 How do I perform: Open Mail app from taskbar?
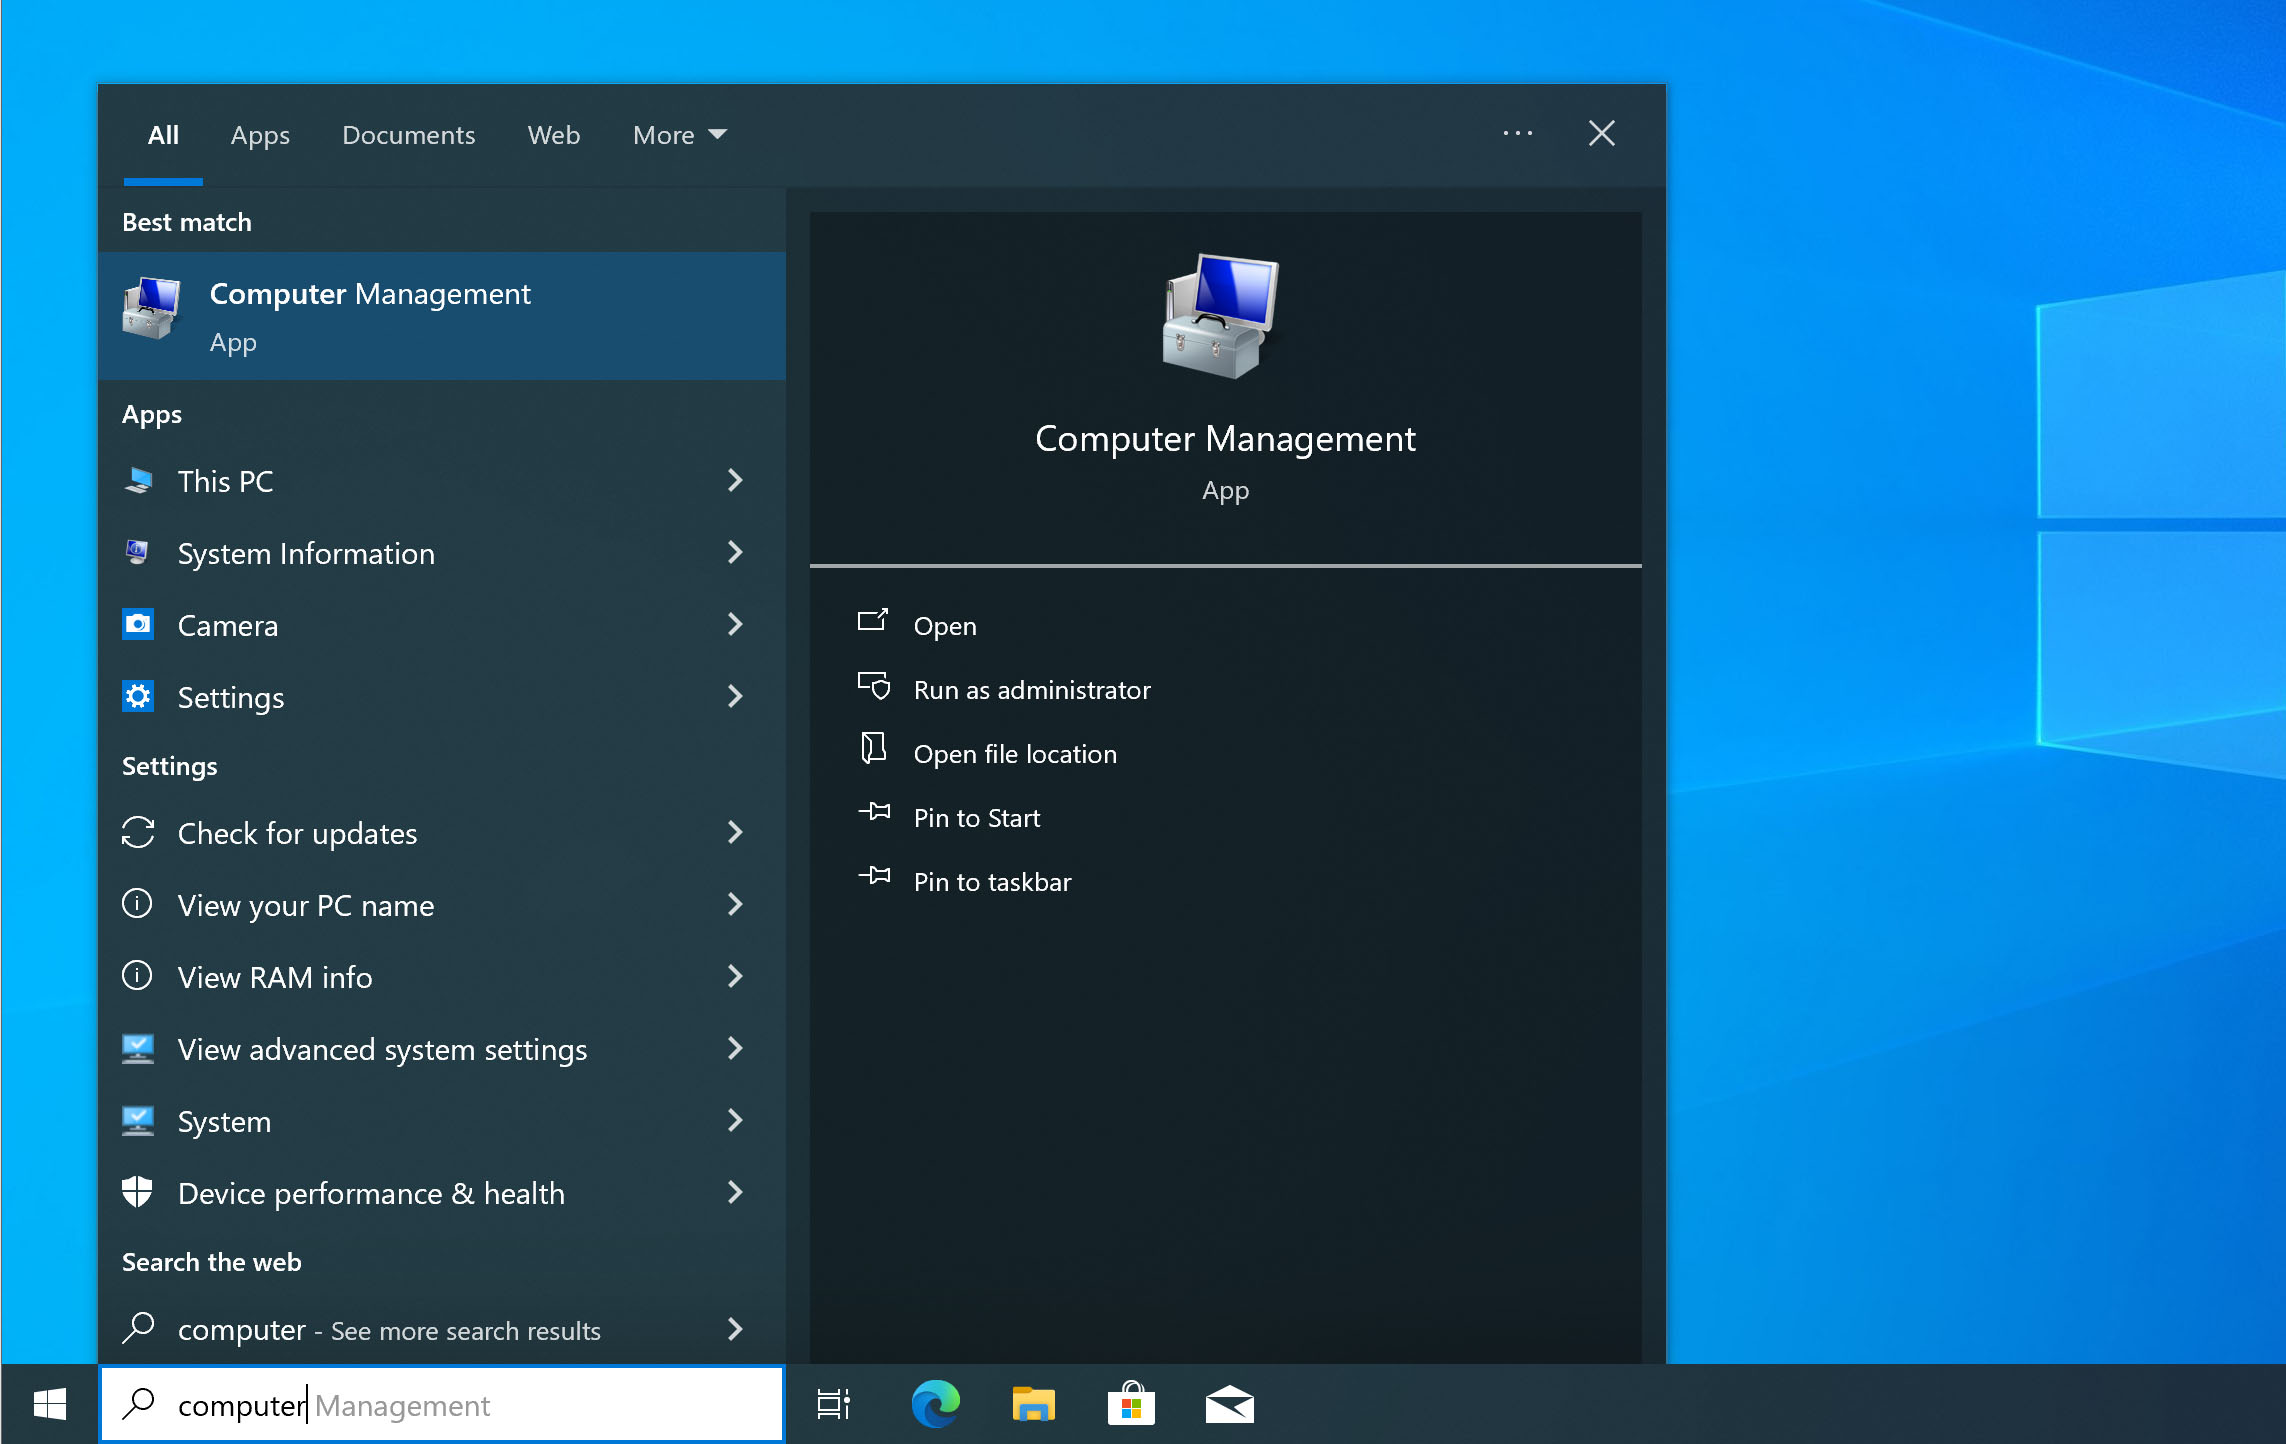coord(1229,1405)
